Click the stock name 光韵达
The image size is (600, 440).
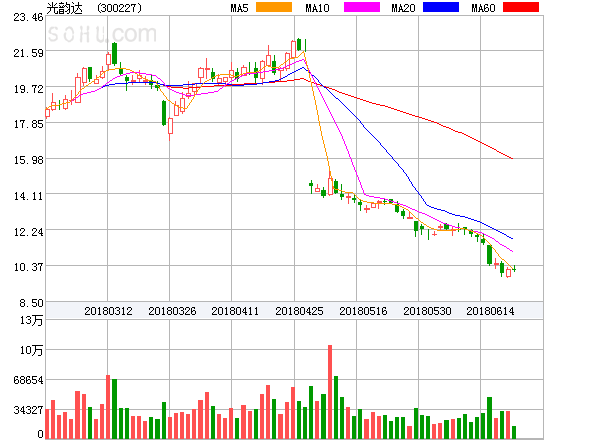point(64,8)
